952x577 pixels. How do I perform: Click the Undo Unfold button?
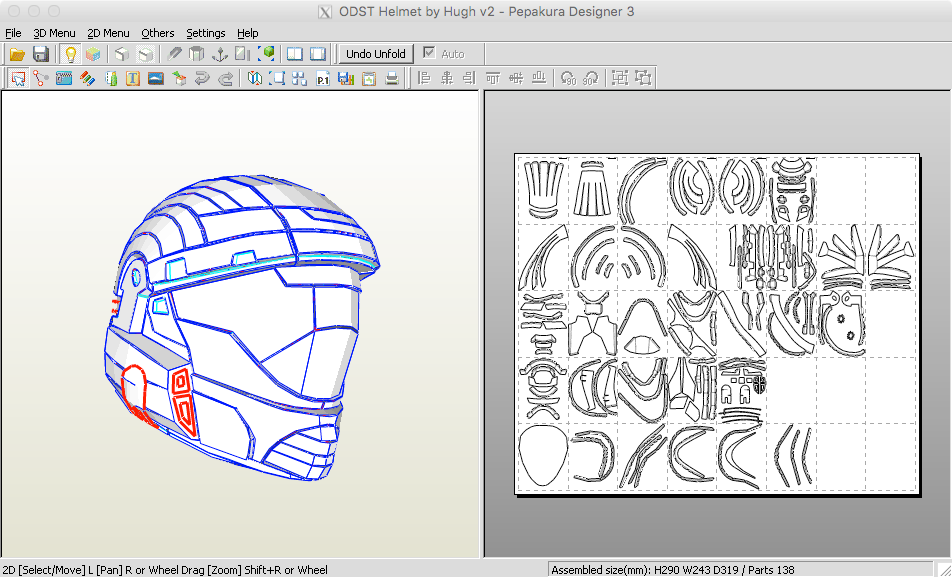[x=376, y=54]
